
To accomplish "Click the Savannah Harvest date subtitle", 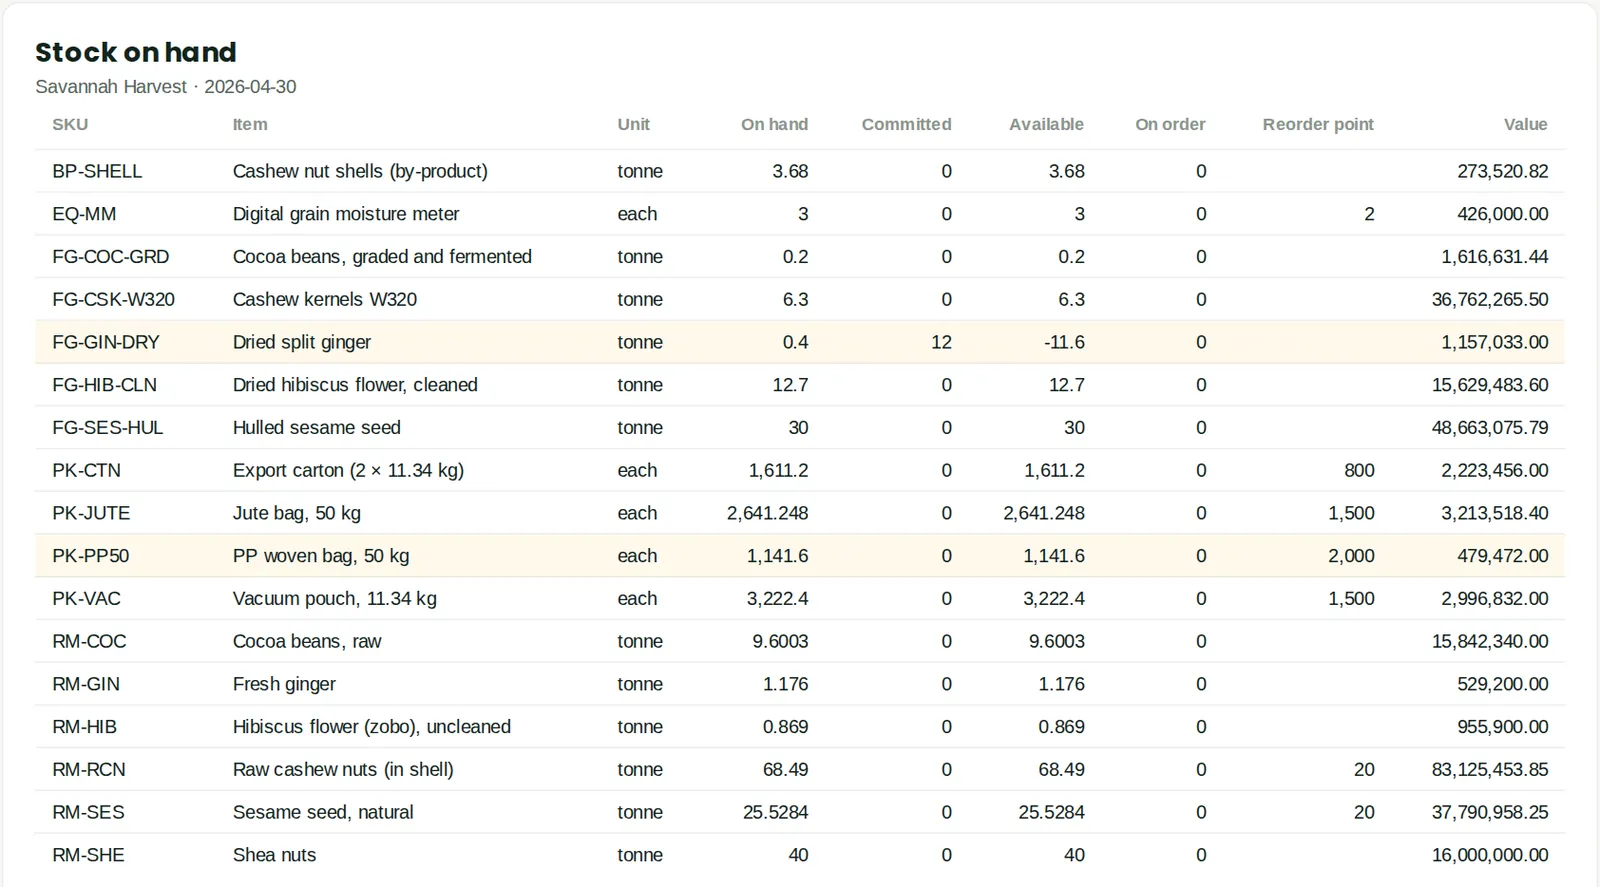I will (166, 87).
